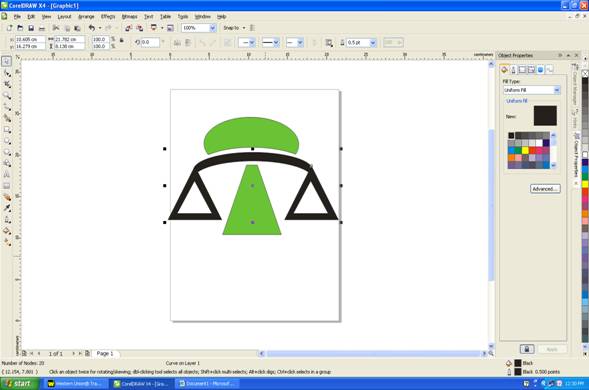Switch to the Page 1 tab

tap(105, 354)
